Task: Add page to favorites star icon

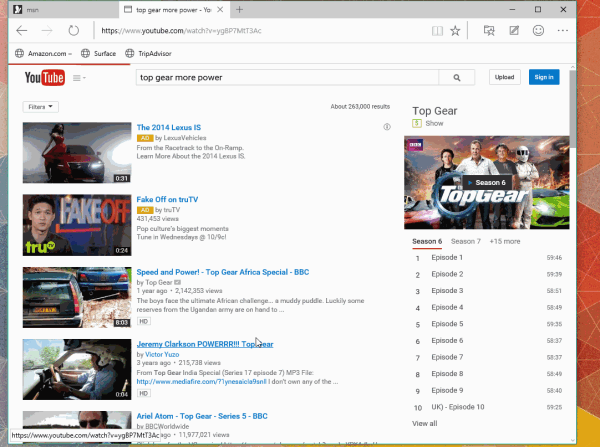Action: tap(455, 31)
